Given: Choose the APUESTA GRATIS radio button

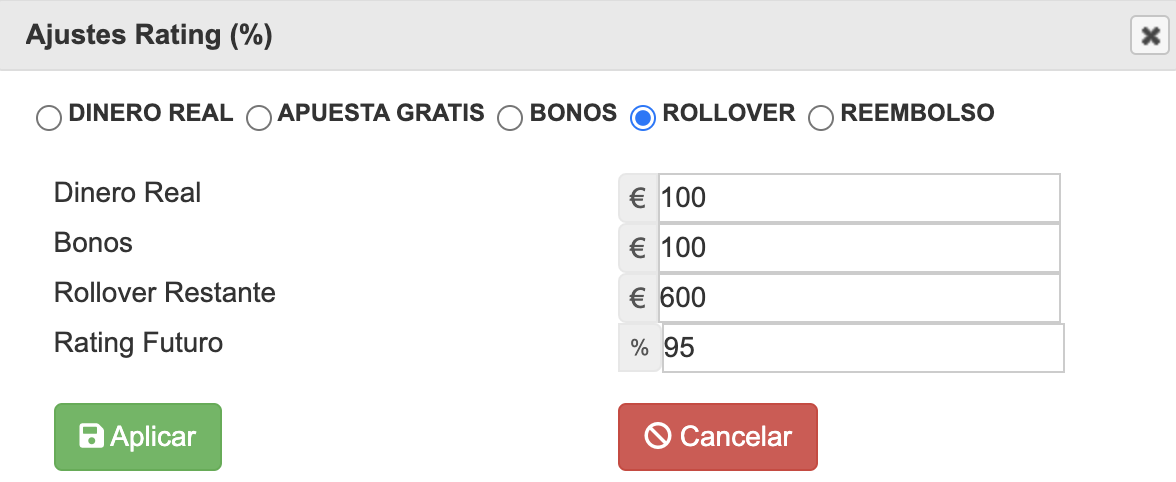Looking at the screenshot, I should click(x=259, y=119).
